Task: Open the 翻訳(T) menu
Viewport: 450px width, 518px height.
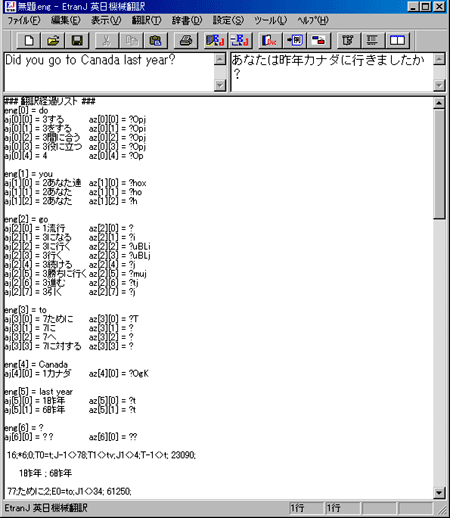Action: click(x=146, y=20)
